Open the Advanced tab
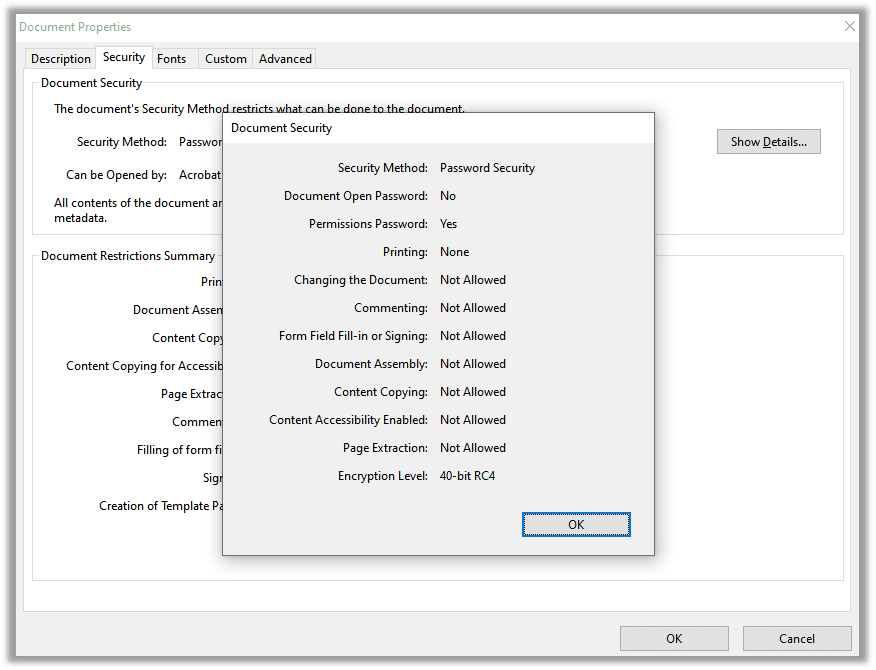Screen dimensions: 876x670 coord(284,59)
